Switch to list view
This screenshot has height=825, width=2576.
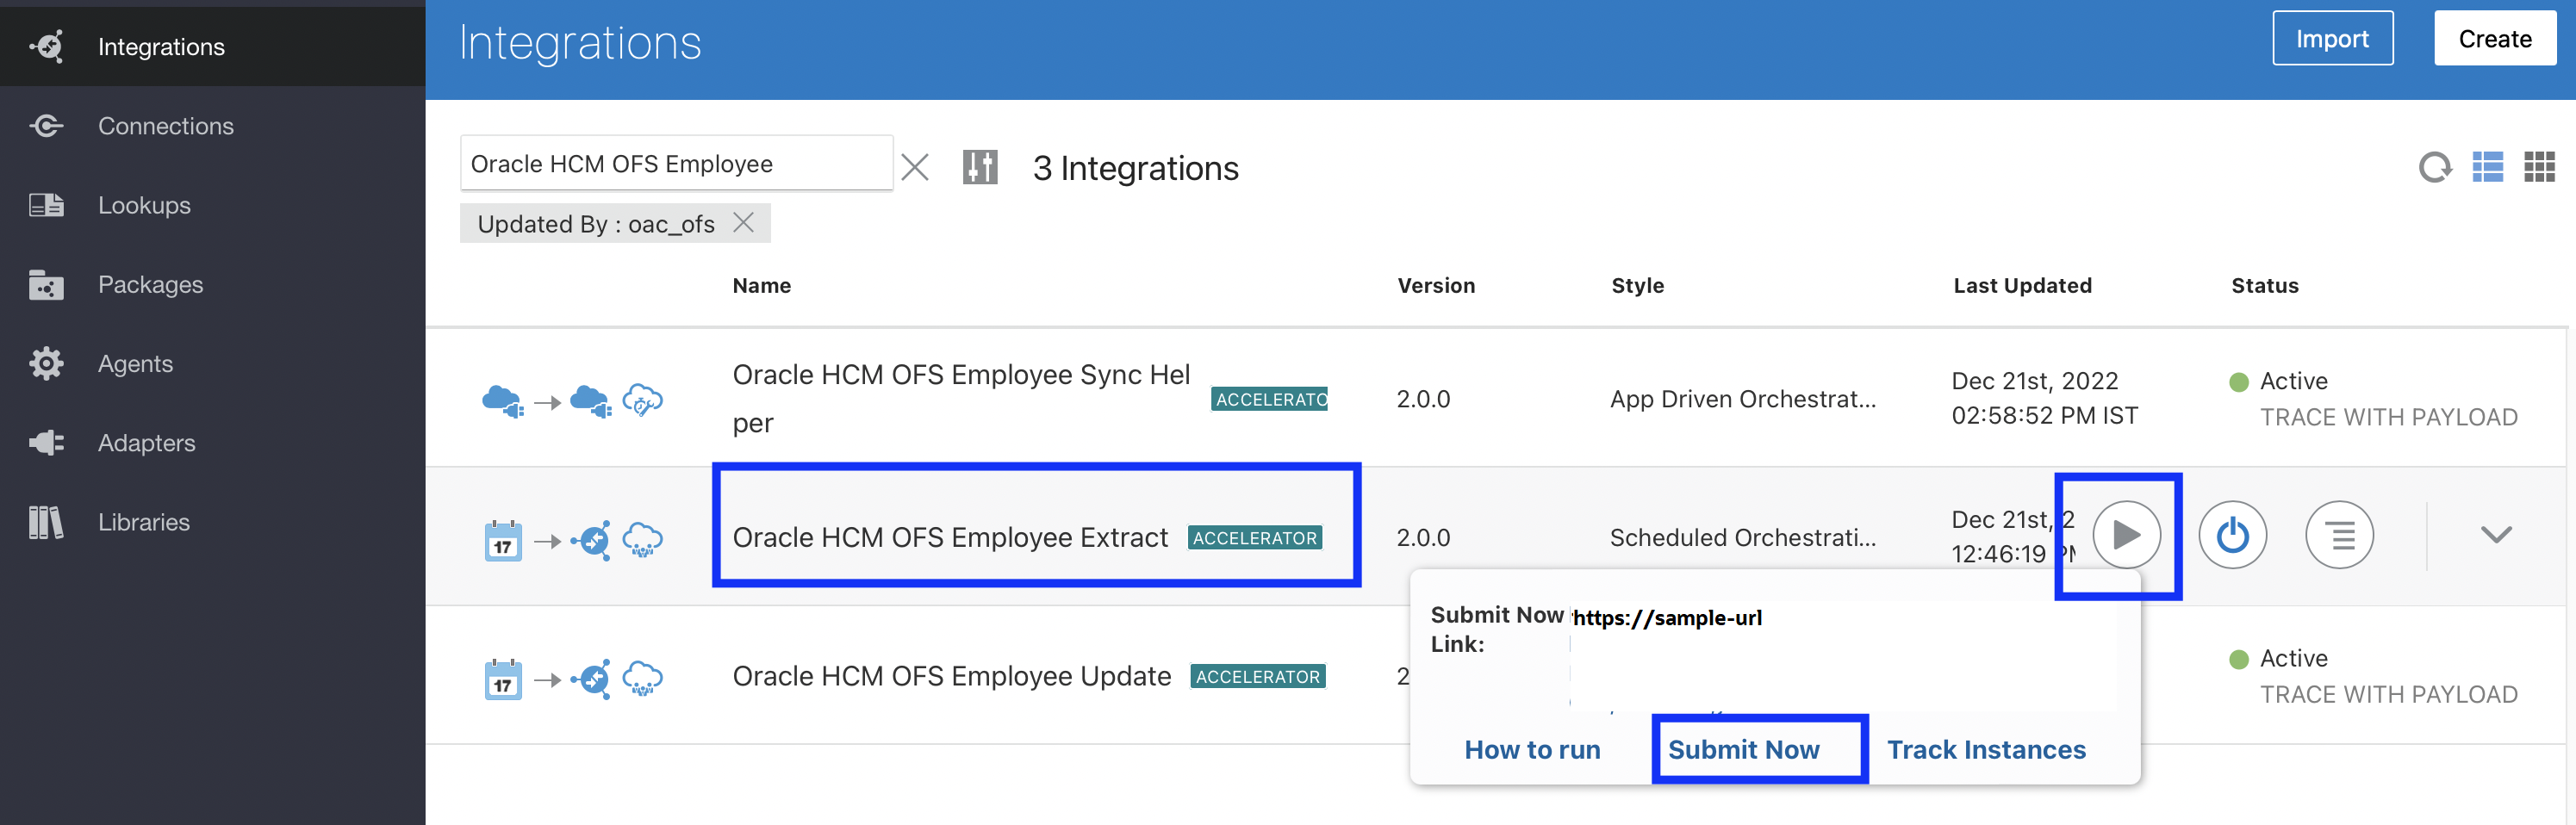[x=2487, y=167]
